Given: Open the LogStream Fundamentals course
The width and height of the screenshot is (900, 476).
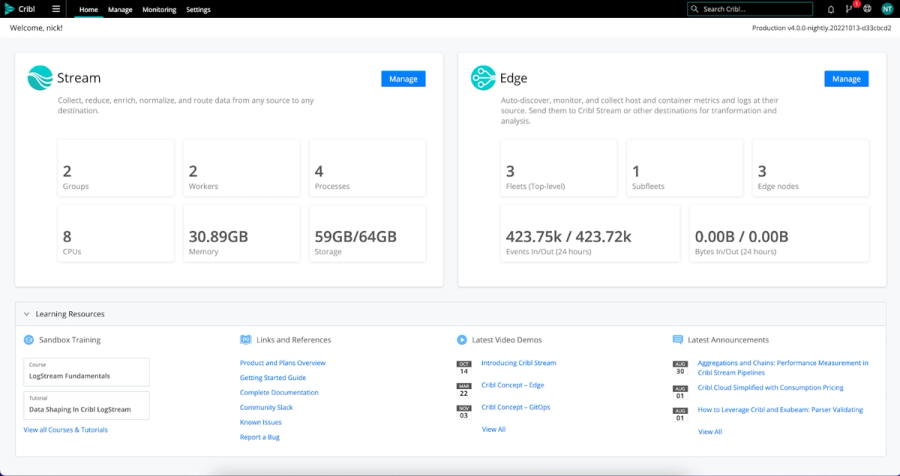Looking at the screenshot, I should [x=87, y=372].
